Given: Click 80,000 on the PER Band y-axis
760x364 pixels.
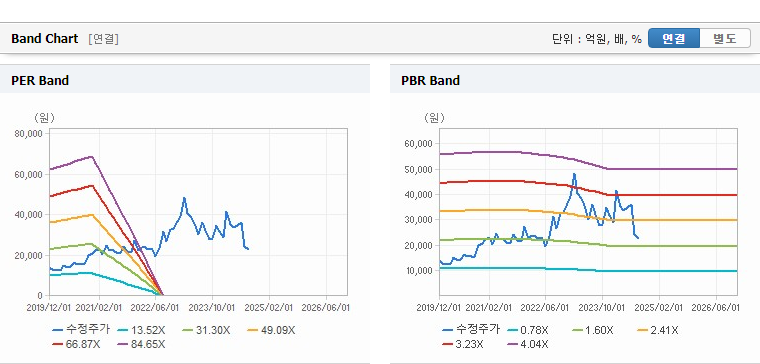Looking at the screenshot, I should point(29,133).
